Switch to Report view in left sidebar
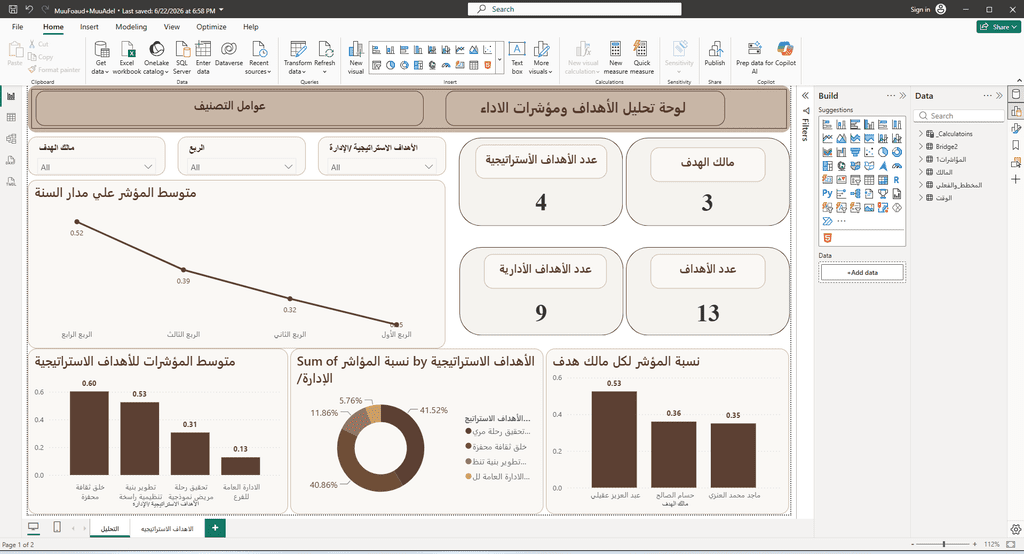1024x554 pixels. click(x=11, y=97)
